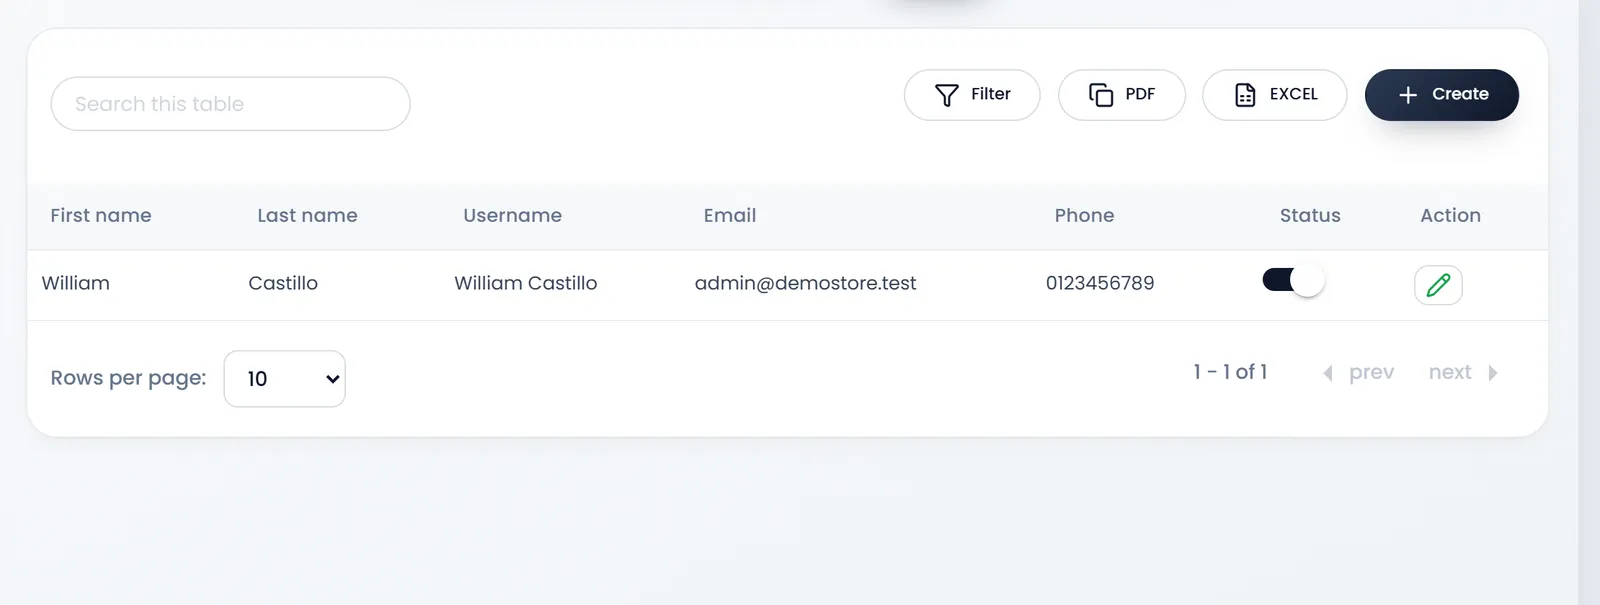Toggle William Castillo's status switch off
Image resolution: width=1600 pixels, height=605 pixels.
1293,280
